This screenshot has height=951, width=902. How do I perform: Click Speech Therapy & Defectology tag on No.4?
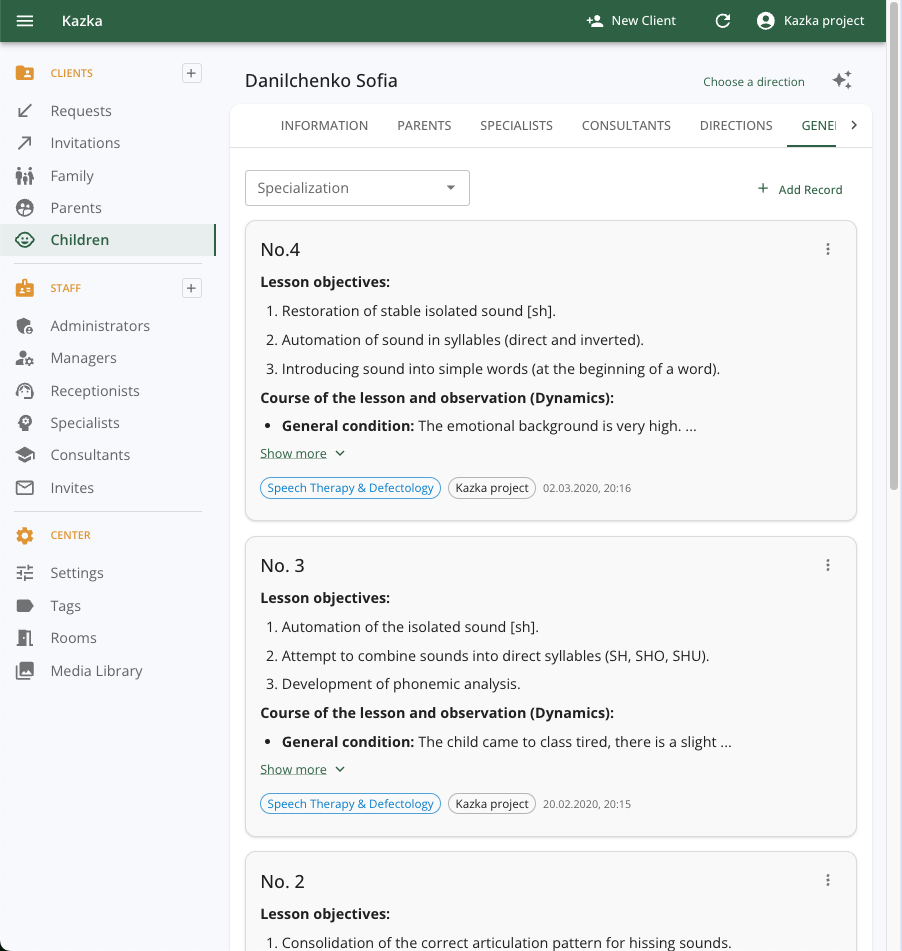351,488
